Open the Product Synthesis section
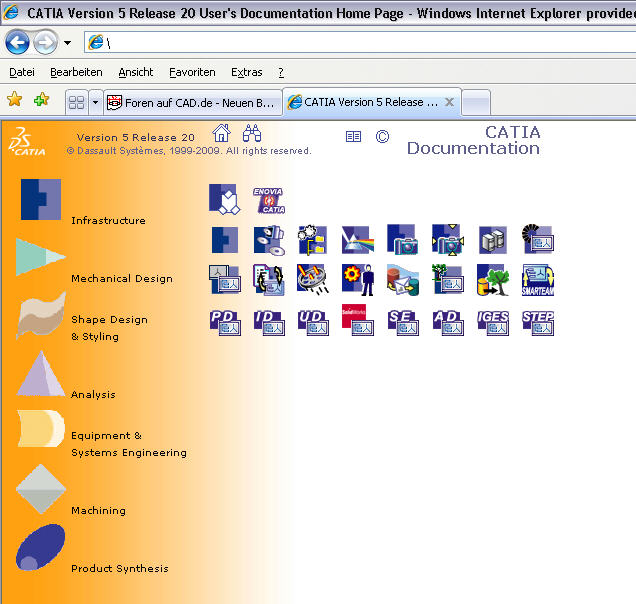636x604 pixels. (x=120, y=568)
